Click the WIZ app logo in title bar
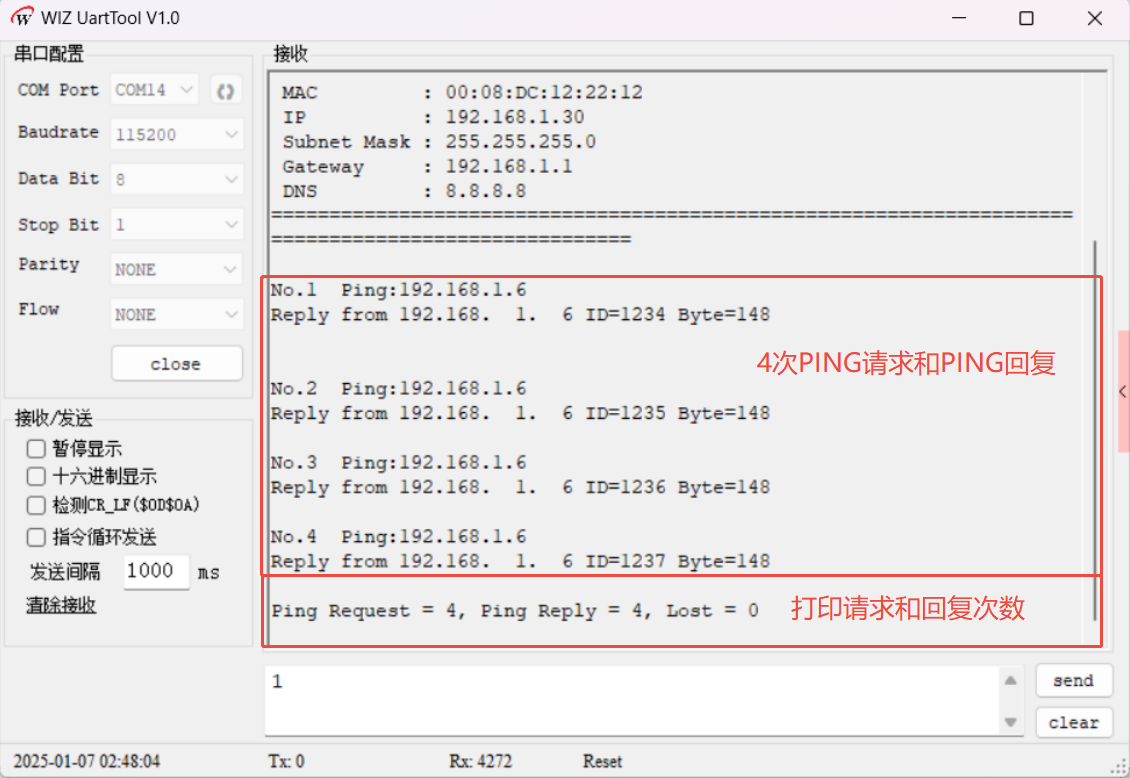 click(22, 18)
